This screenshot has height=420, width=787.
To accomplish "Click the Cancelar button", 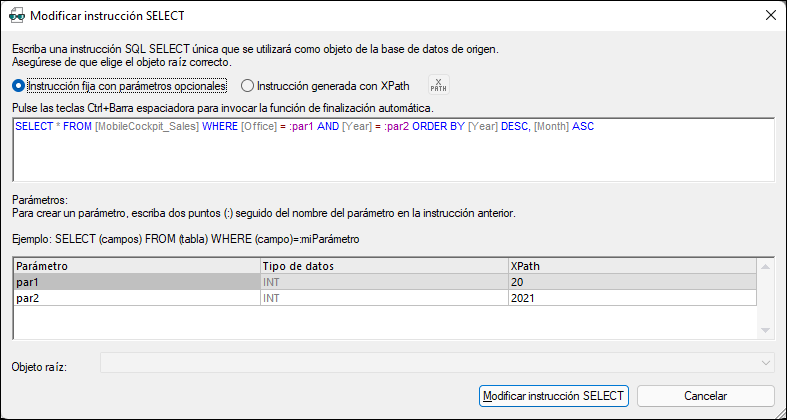I will pos(705,396).
